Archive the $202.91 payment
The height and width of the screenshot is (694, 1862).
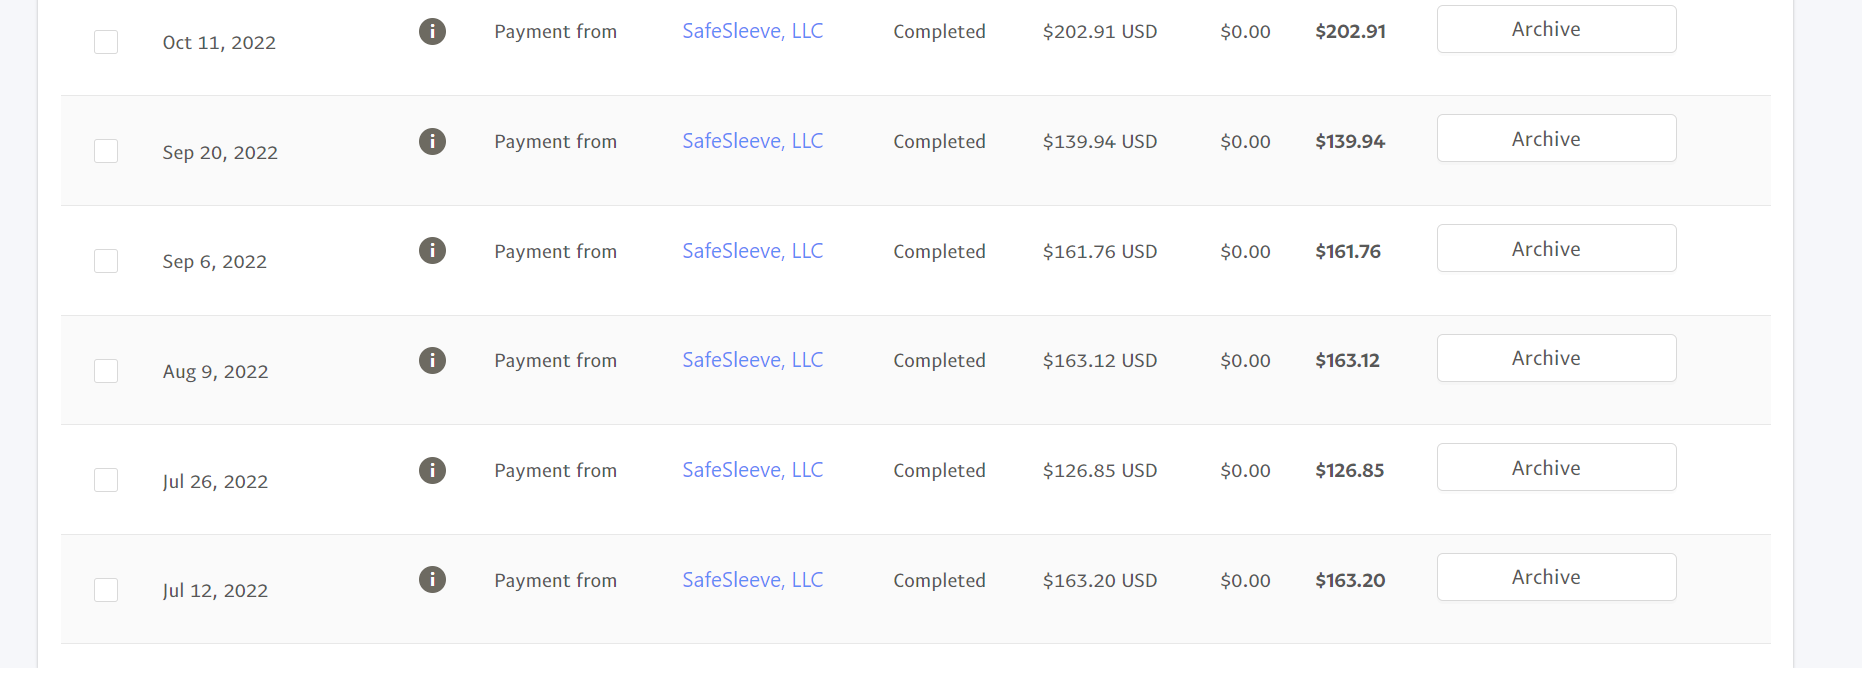[x=1556, y=29]
